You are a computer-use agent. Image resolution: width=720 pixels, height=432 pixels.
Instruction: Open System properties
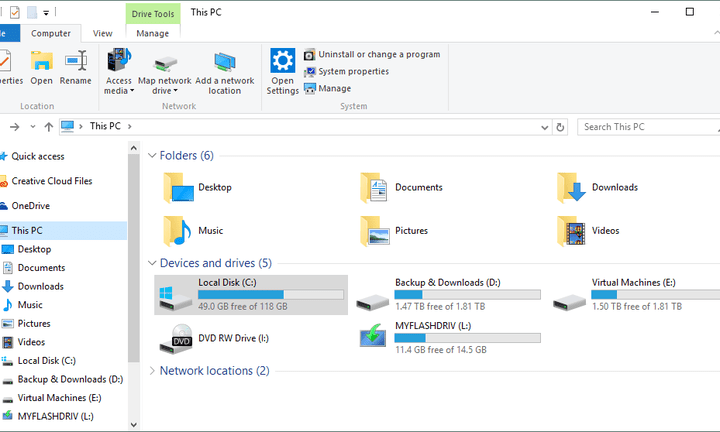coord(347,72)
